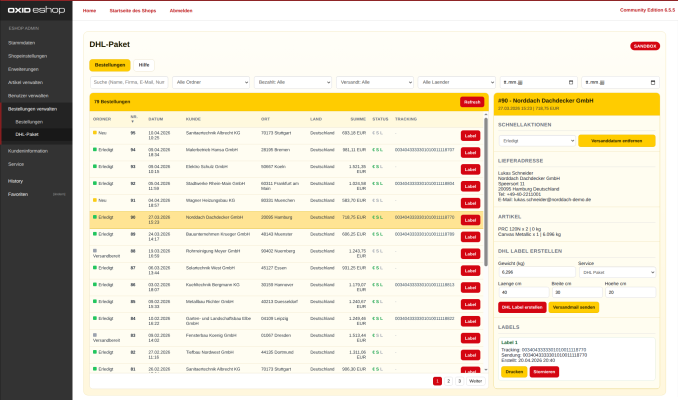Switch to the Hilfe tab

(x=144, y=65)
